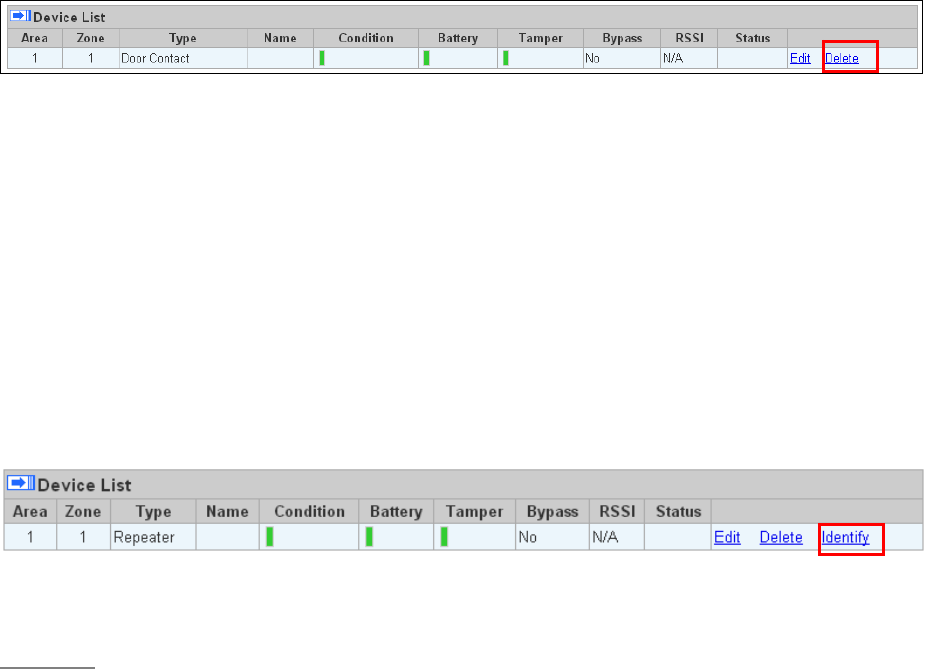Click Identify link in Repeater row

(x=845, y=537)
